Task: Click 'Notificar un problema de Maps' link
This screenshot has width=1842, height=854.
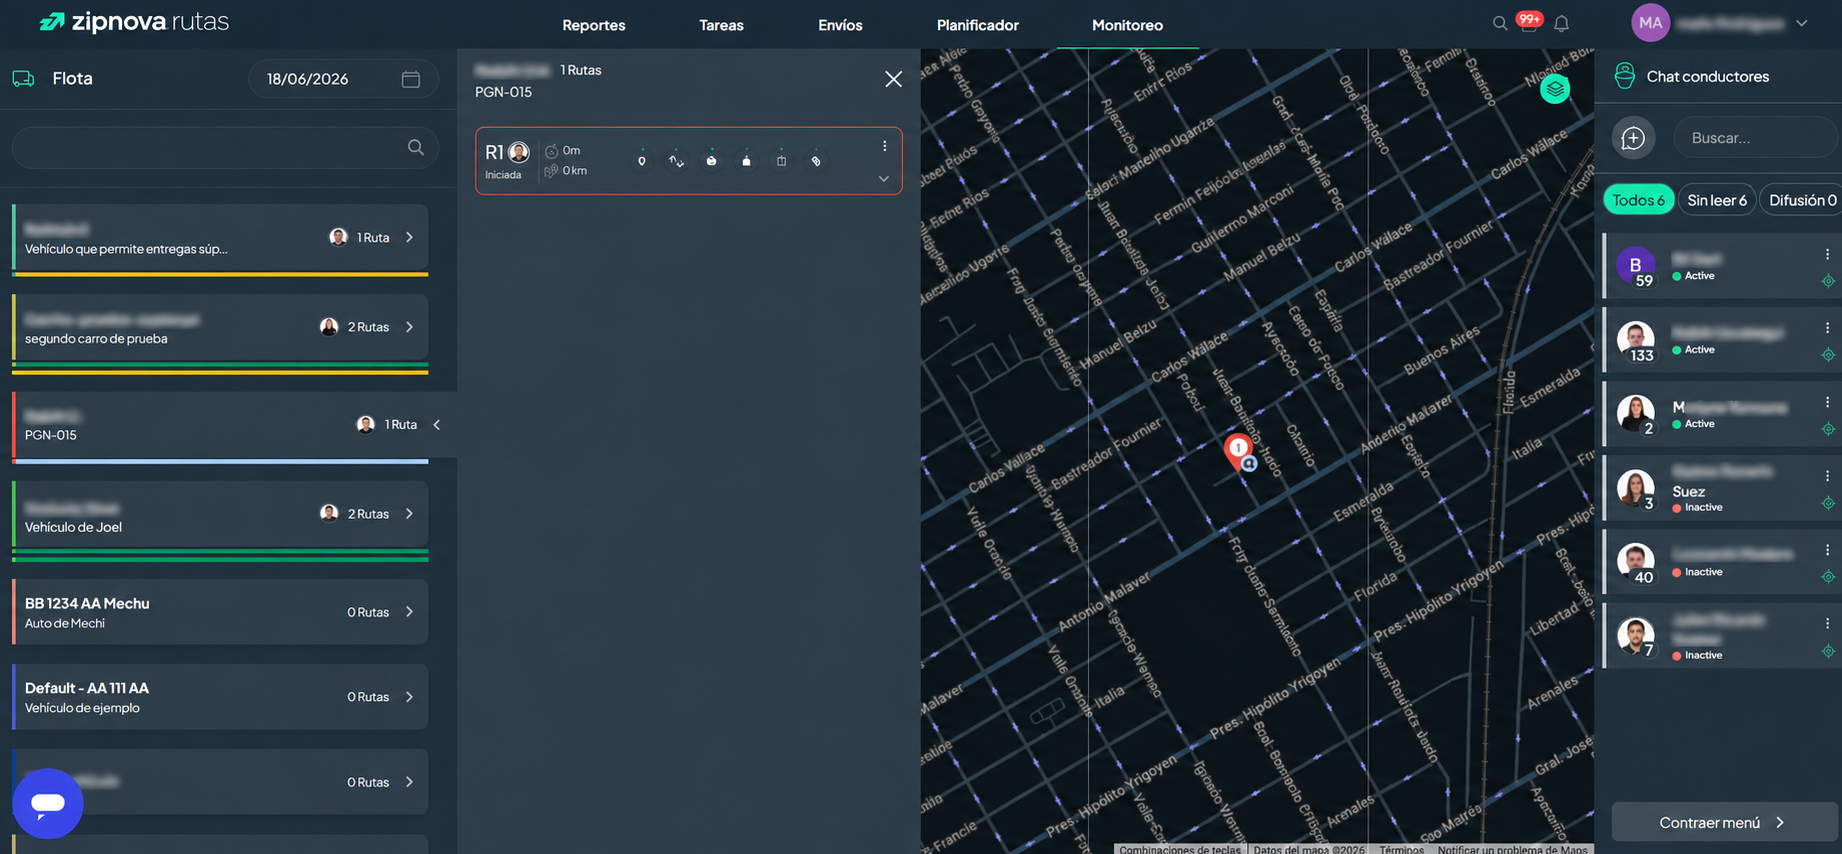Action: click(x=1512, y=849)
